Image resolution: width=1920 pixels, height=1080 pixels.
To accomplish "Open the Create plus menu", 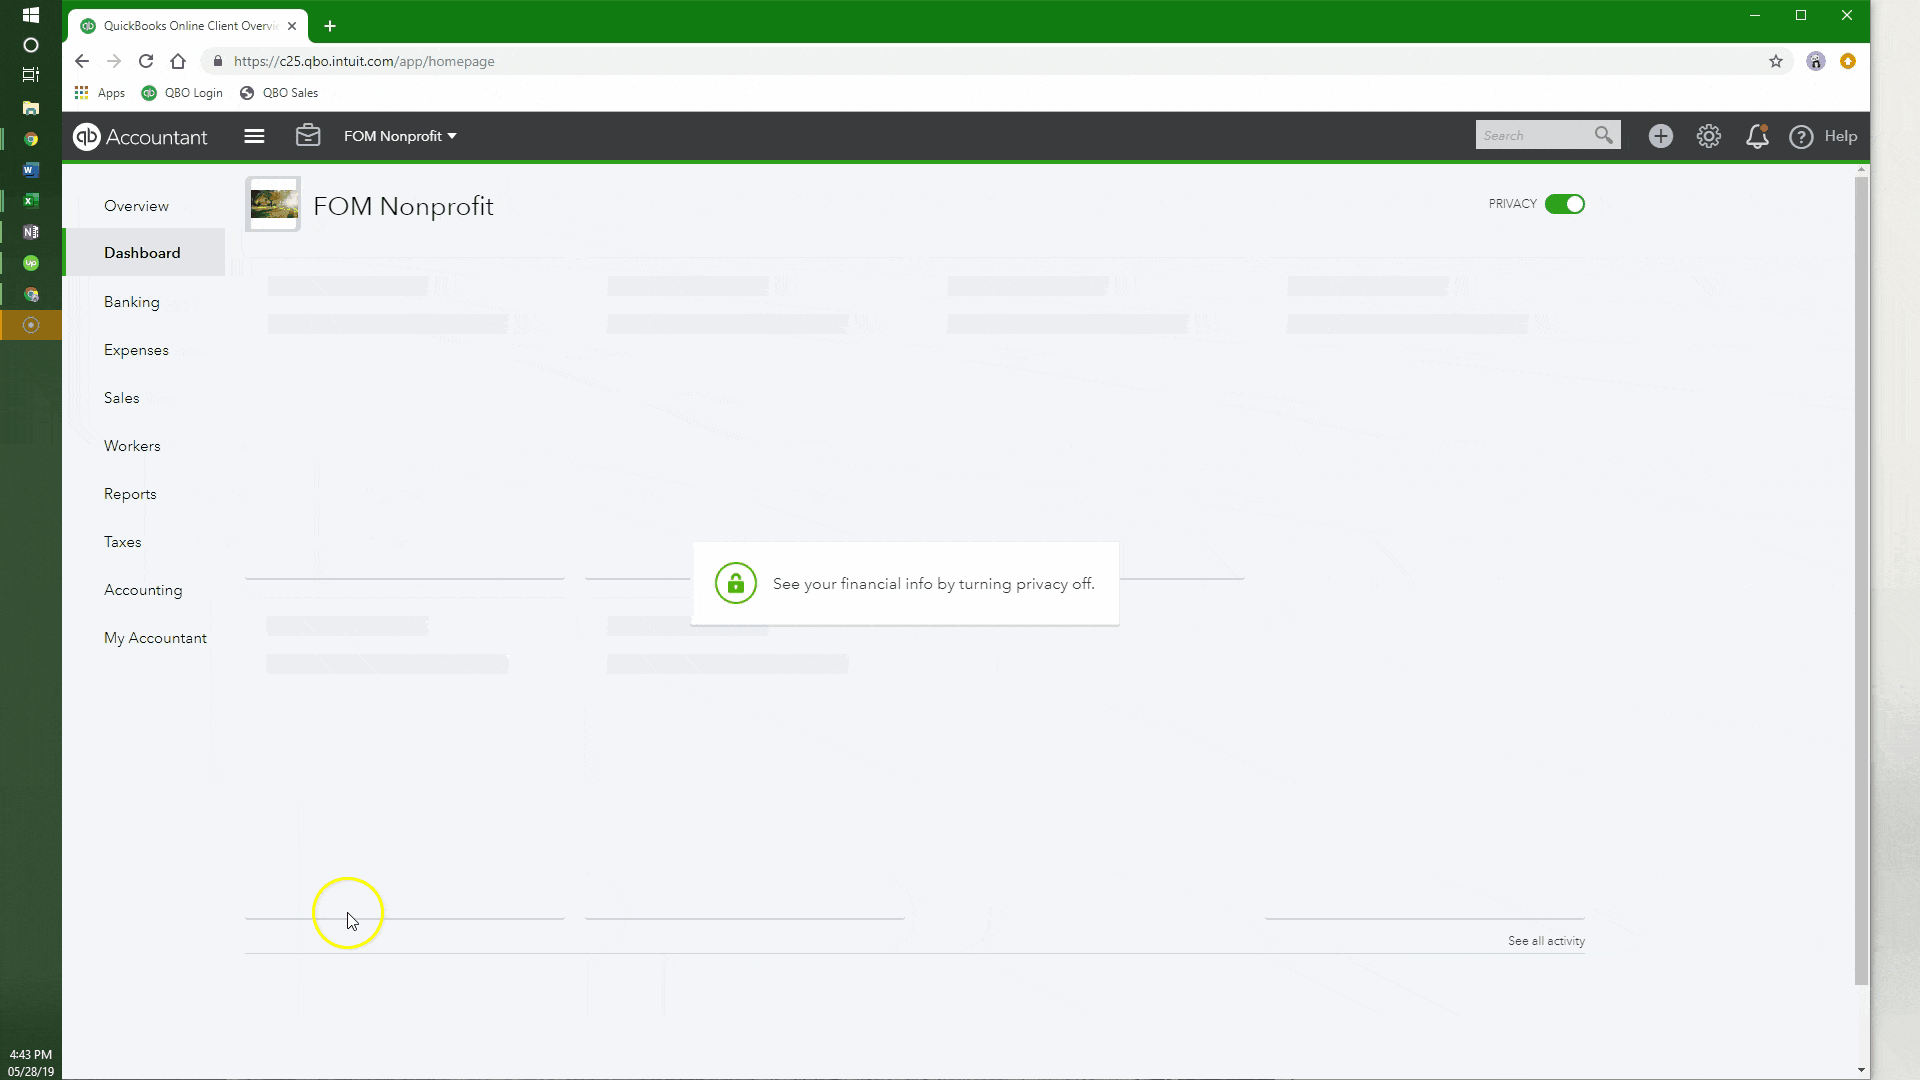I will pyautogui.click(x=1661, y=136).
